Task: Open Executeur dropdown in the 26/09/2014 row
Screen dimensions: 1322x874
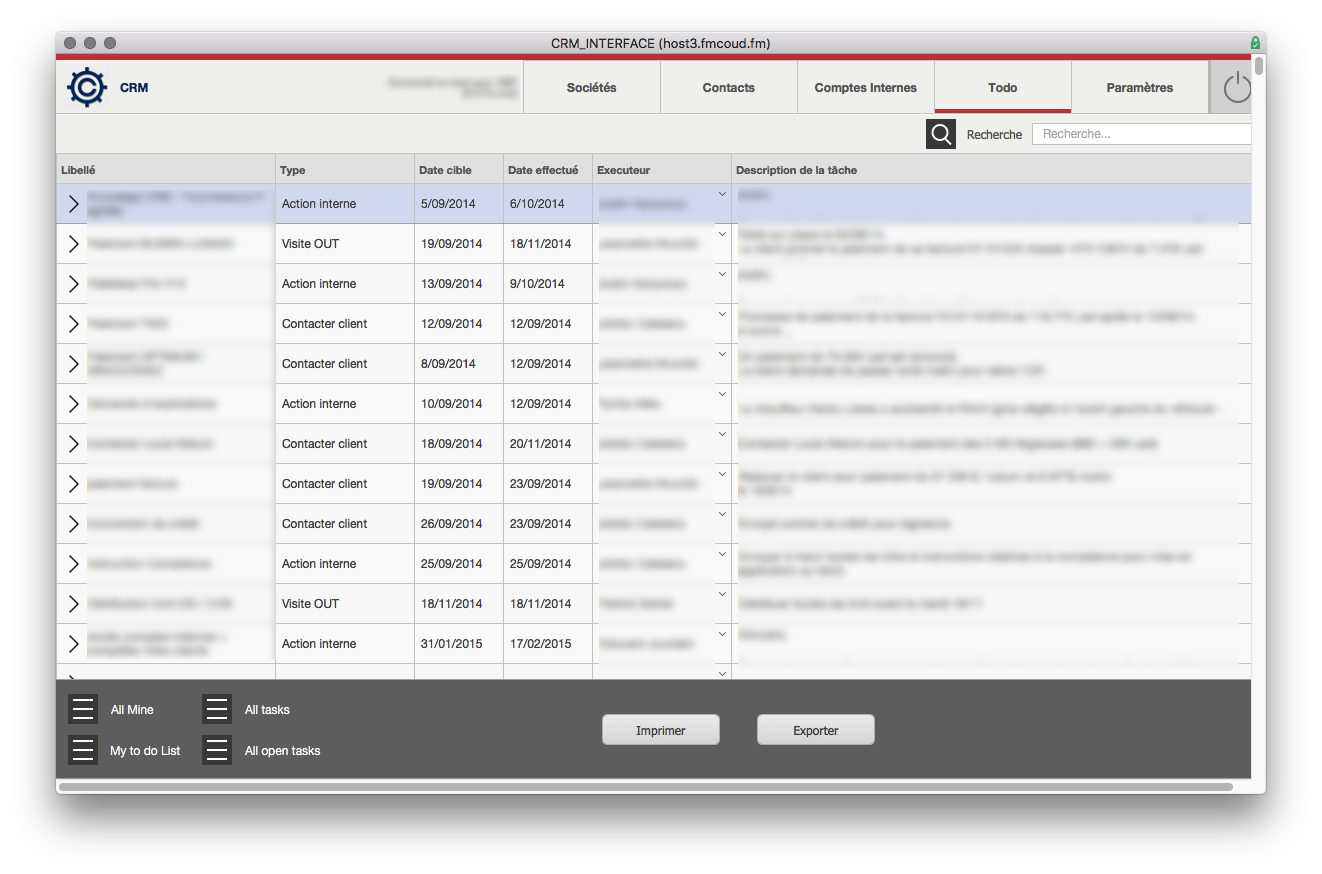Action: pyautogui.click(x=722, y=514)
